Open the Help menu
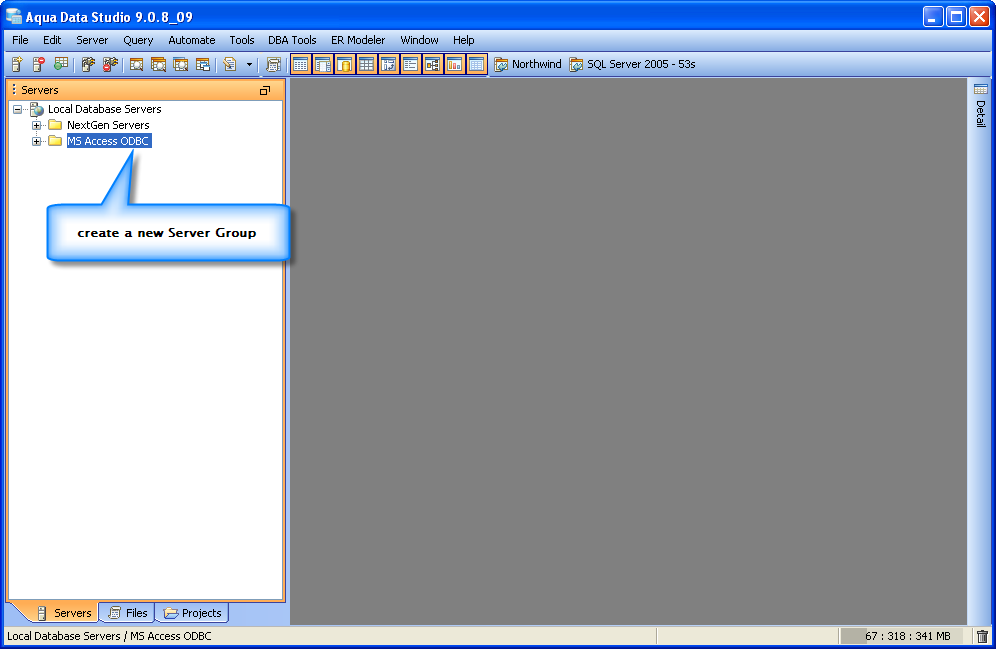996x649 pixels. (x=464, y=40)
